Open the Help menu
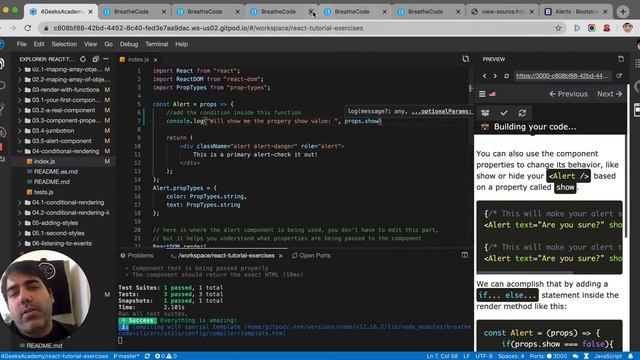The image size is (640, 360). click(182, 44)
